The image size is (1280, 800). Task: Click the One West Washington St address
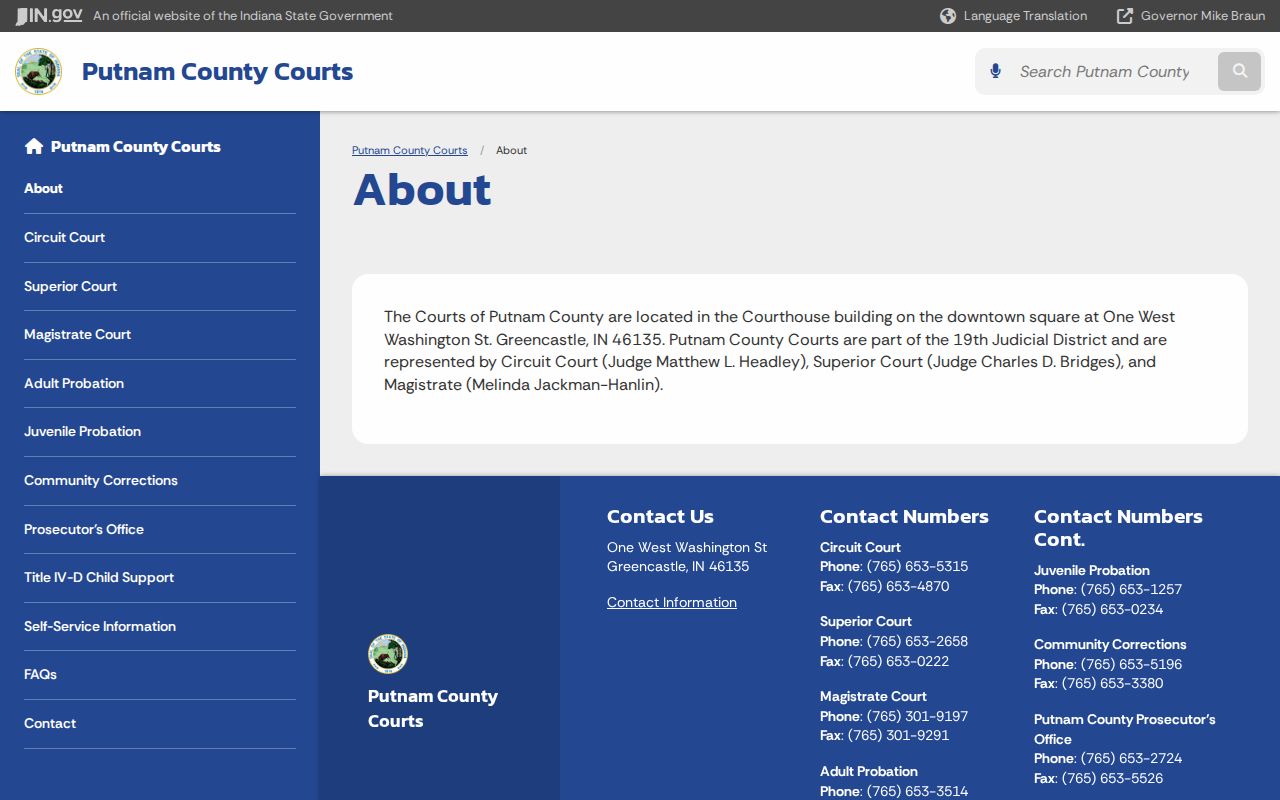(x=687, y=547)
